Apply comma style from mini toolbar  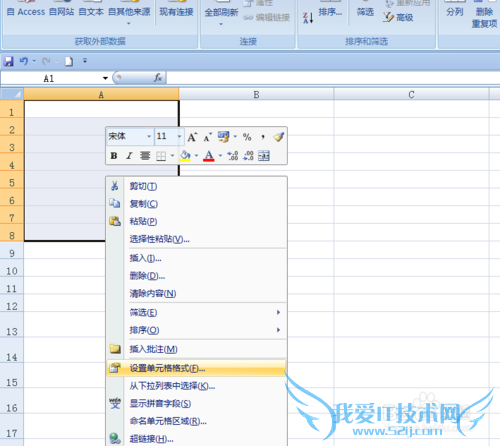[263, 137]
